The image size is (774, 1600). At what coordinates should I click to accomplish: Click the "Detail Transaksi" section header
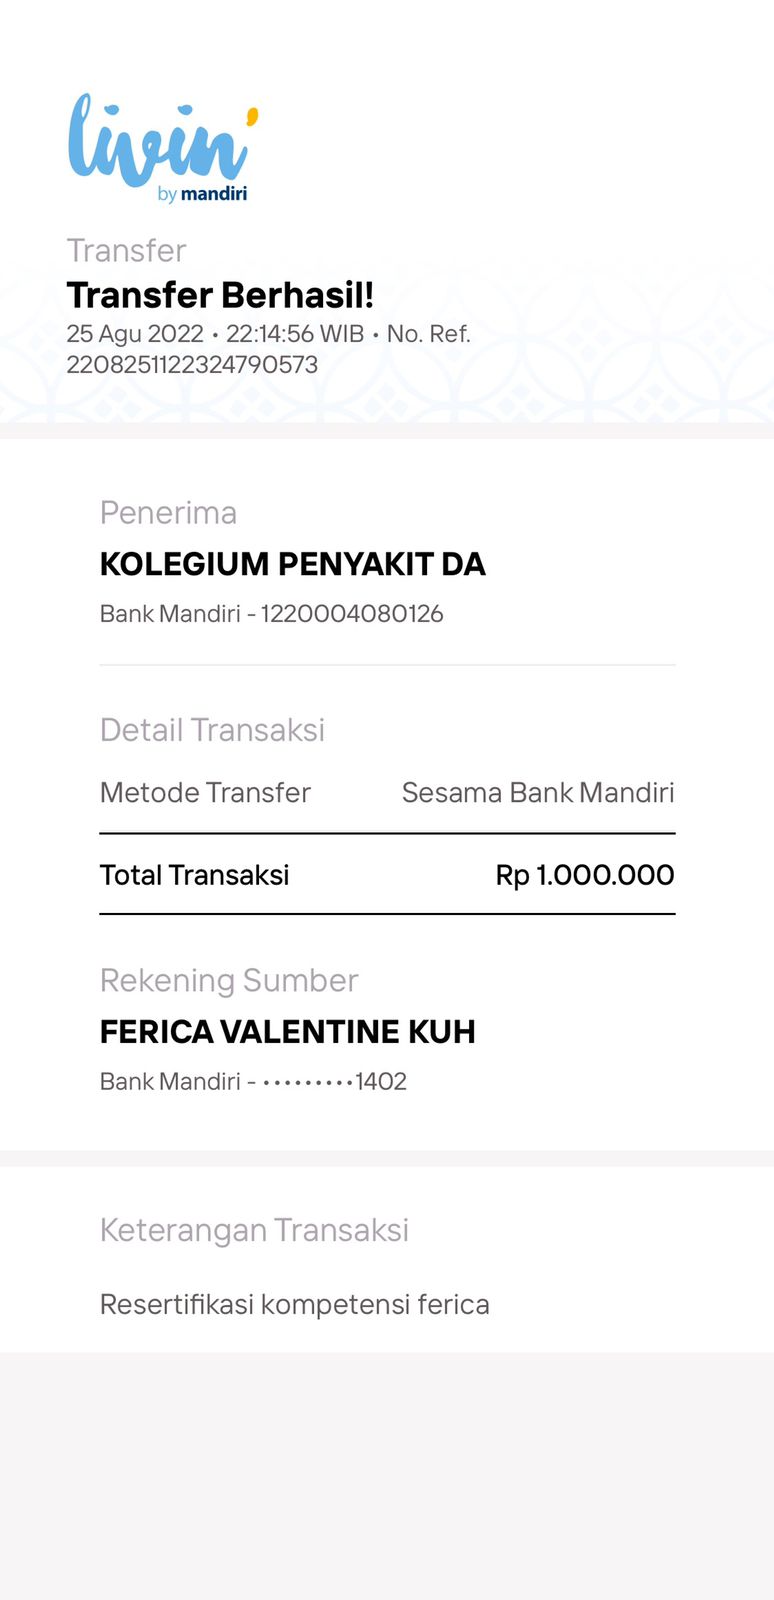pos(212,730)
